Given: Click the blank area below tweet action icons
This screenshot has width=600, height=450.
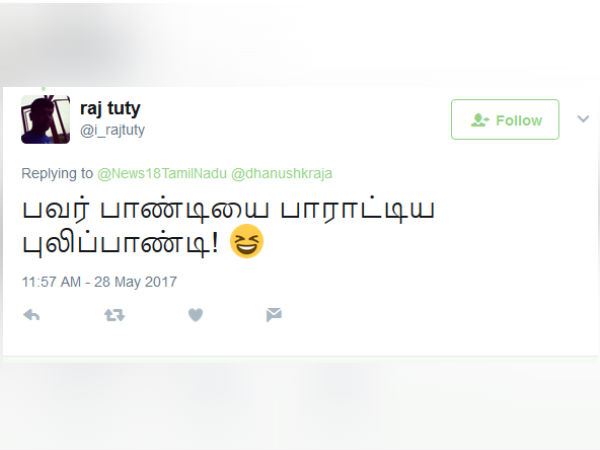Looking at the screenshot, I should [x=300, y=341].
